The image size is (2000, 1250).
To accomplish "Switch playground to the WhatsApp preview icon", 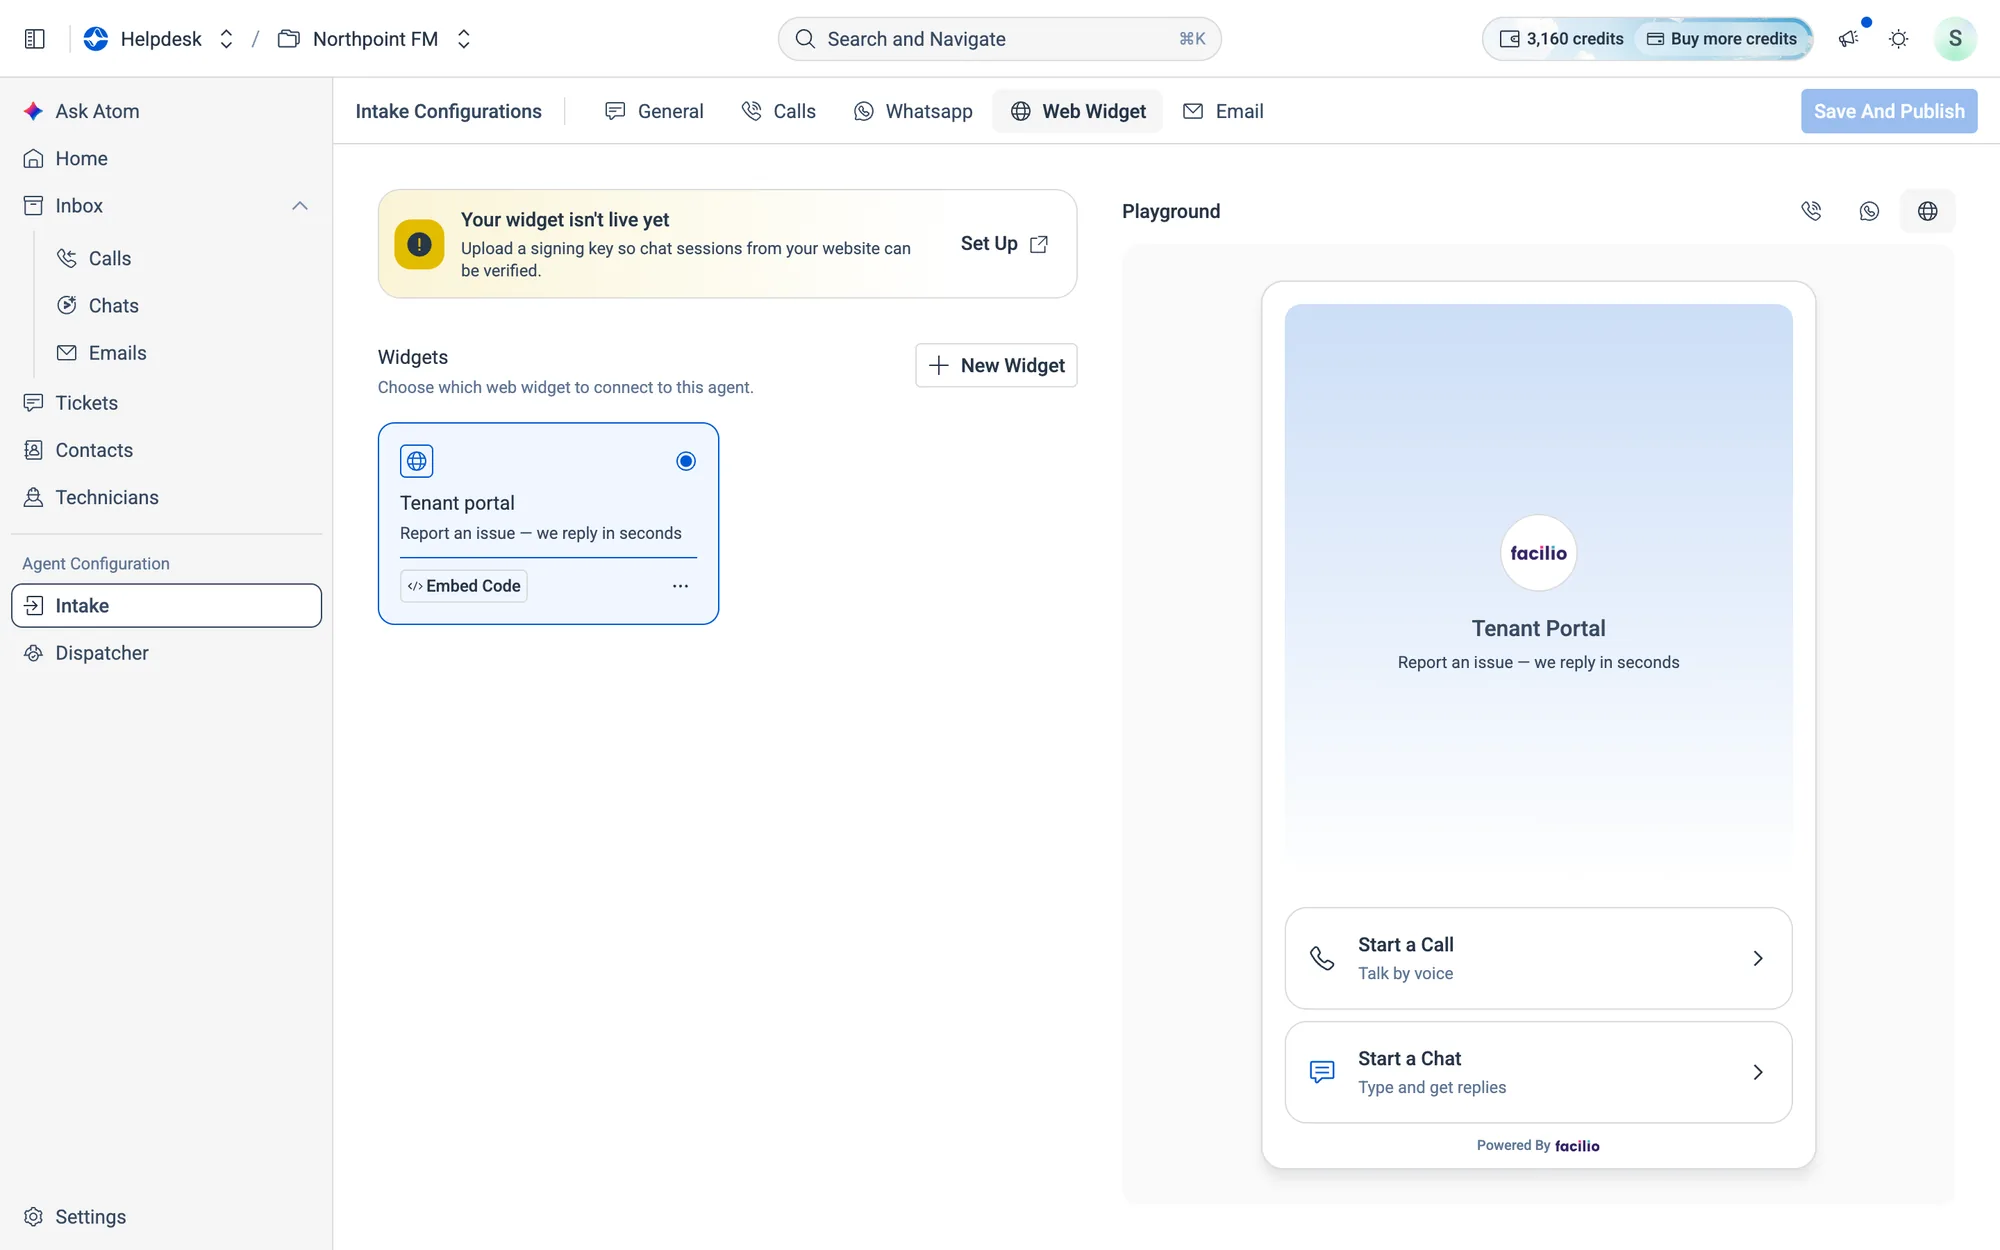I will click(1869, 211).
